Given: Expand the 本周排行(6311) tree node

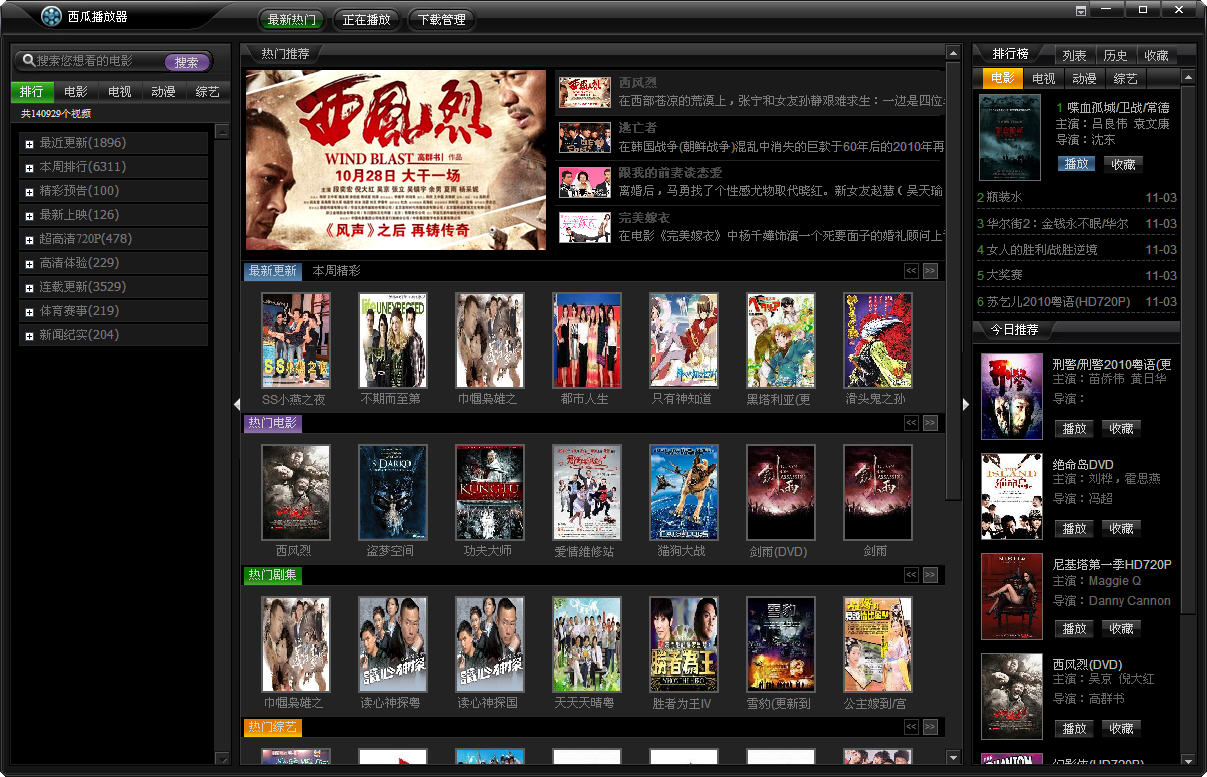Looking at the screenshot, I should (x=30, y=168).
